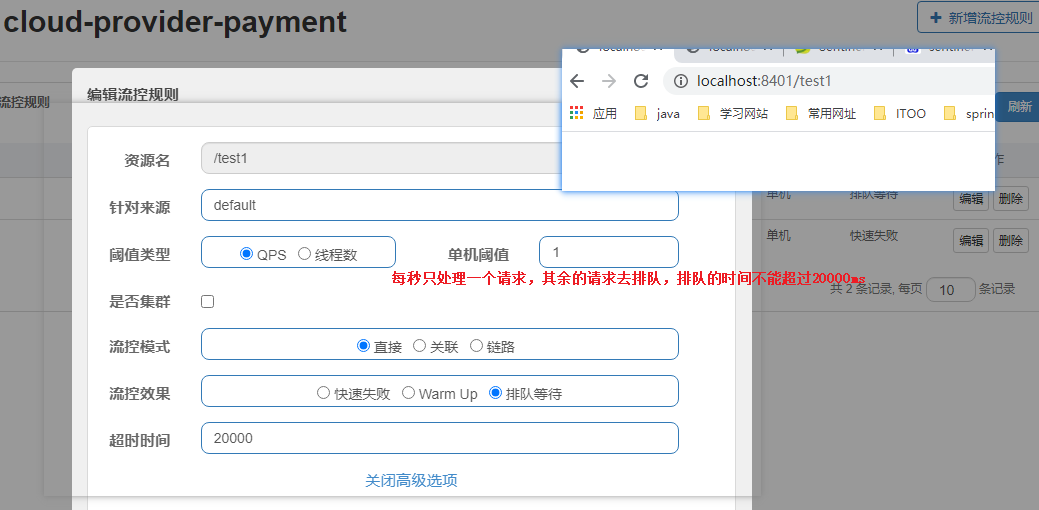Screen dimensions: 1039x510
Task: Click the 编辑流控规则 dialog title
Action: [133, 95]
